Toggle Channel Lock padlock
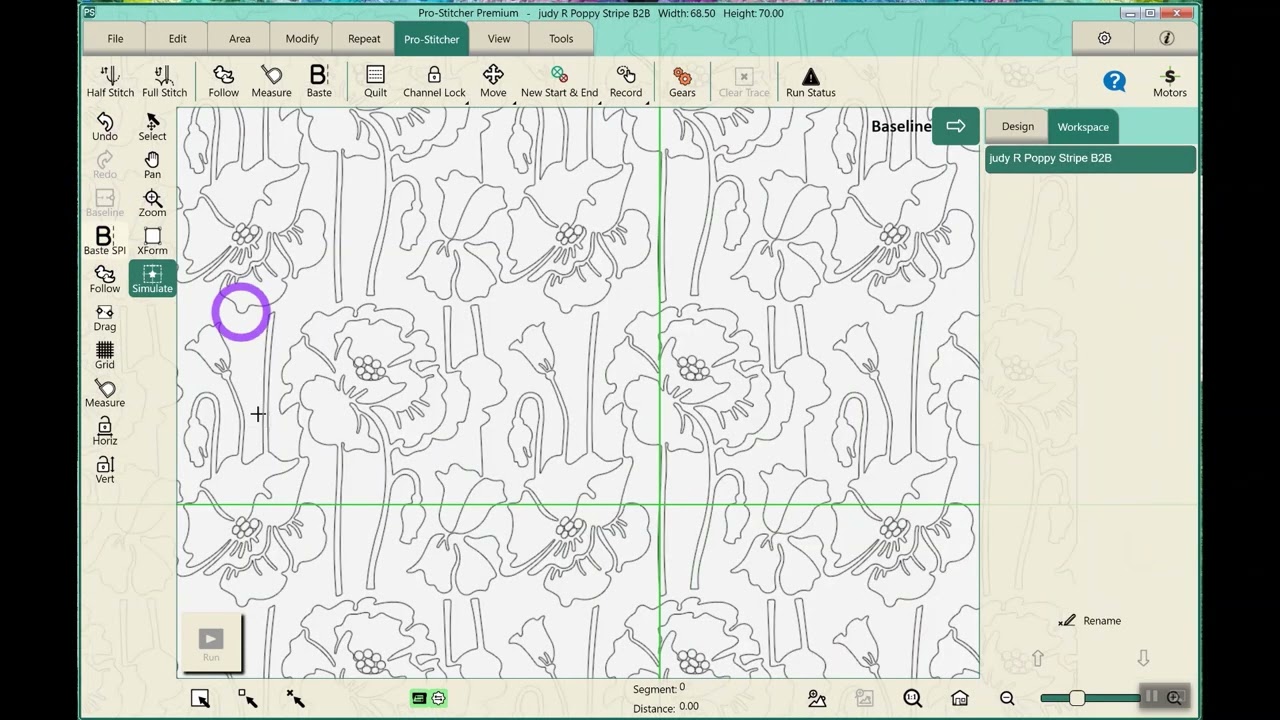1280x720 pixels. [434, 82]
